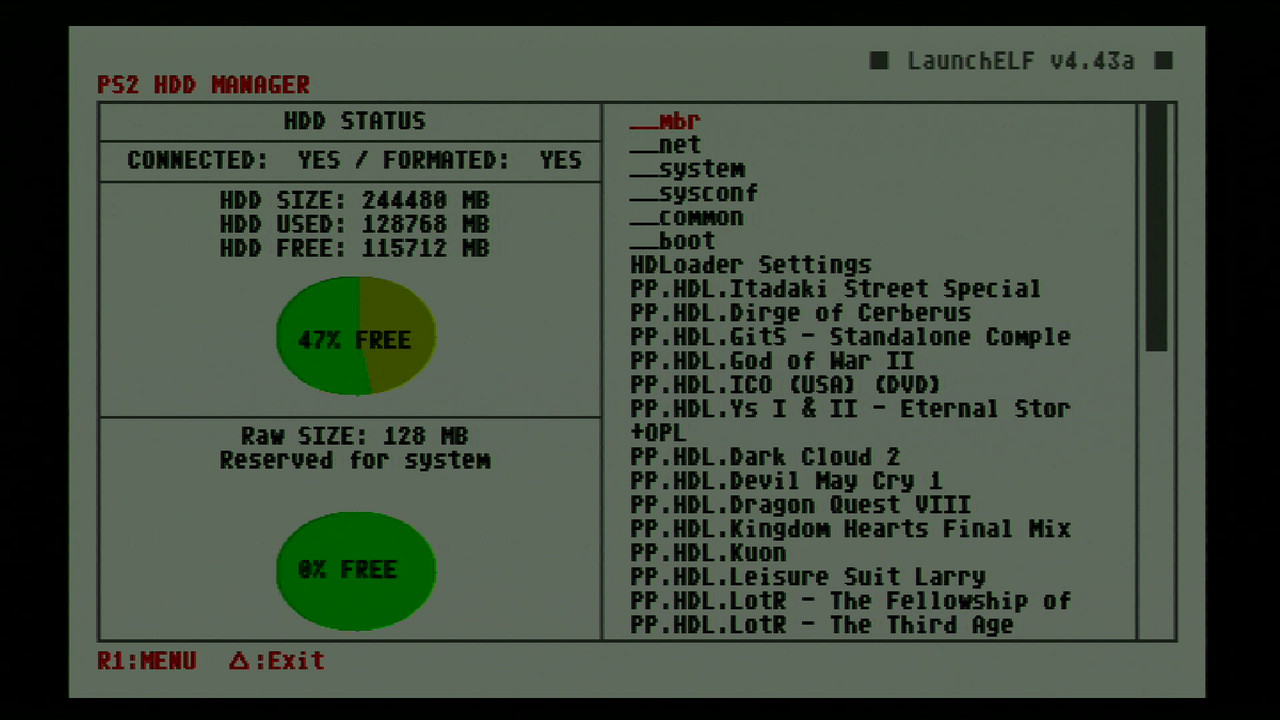
Task: Click the FORMATED: YES status
Action: (x=482, y=160)
